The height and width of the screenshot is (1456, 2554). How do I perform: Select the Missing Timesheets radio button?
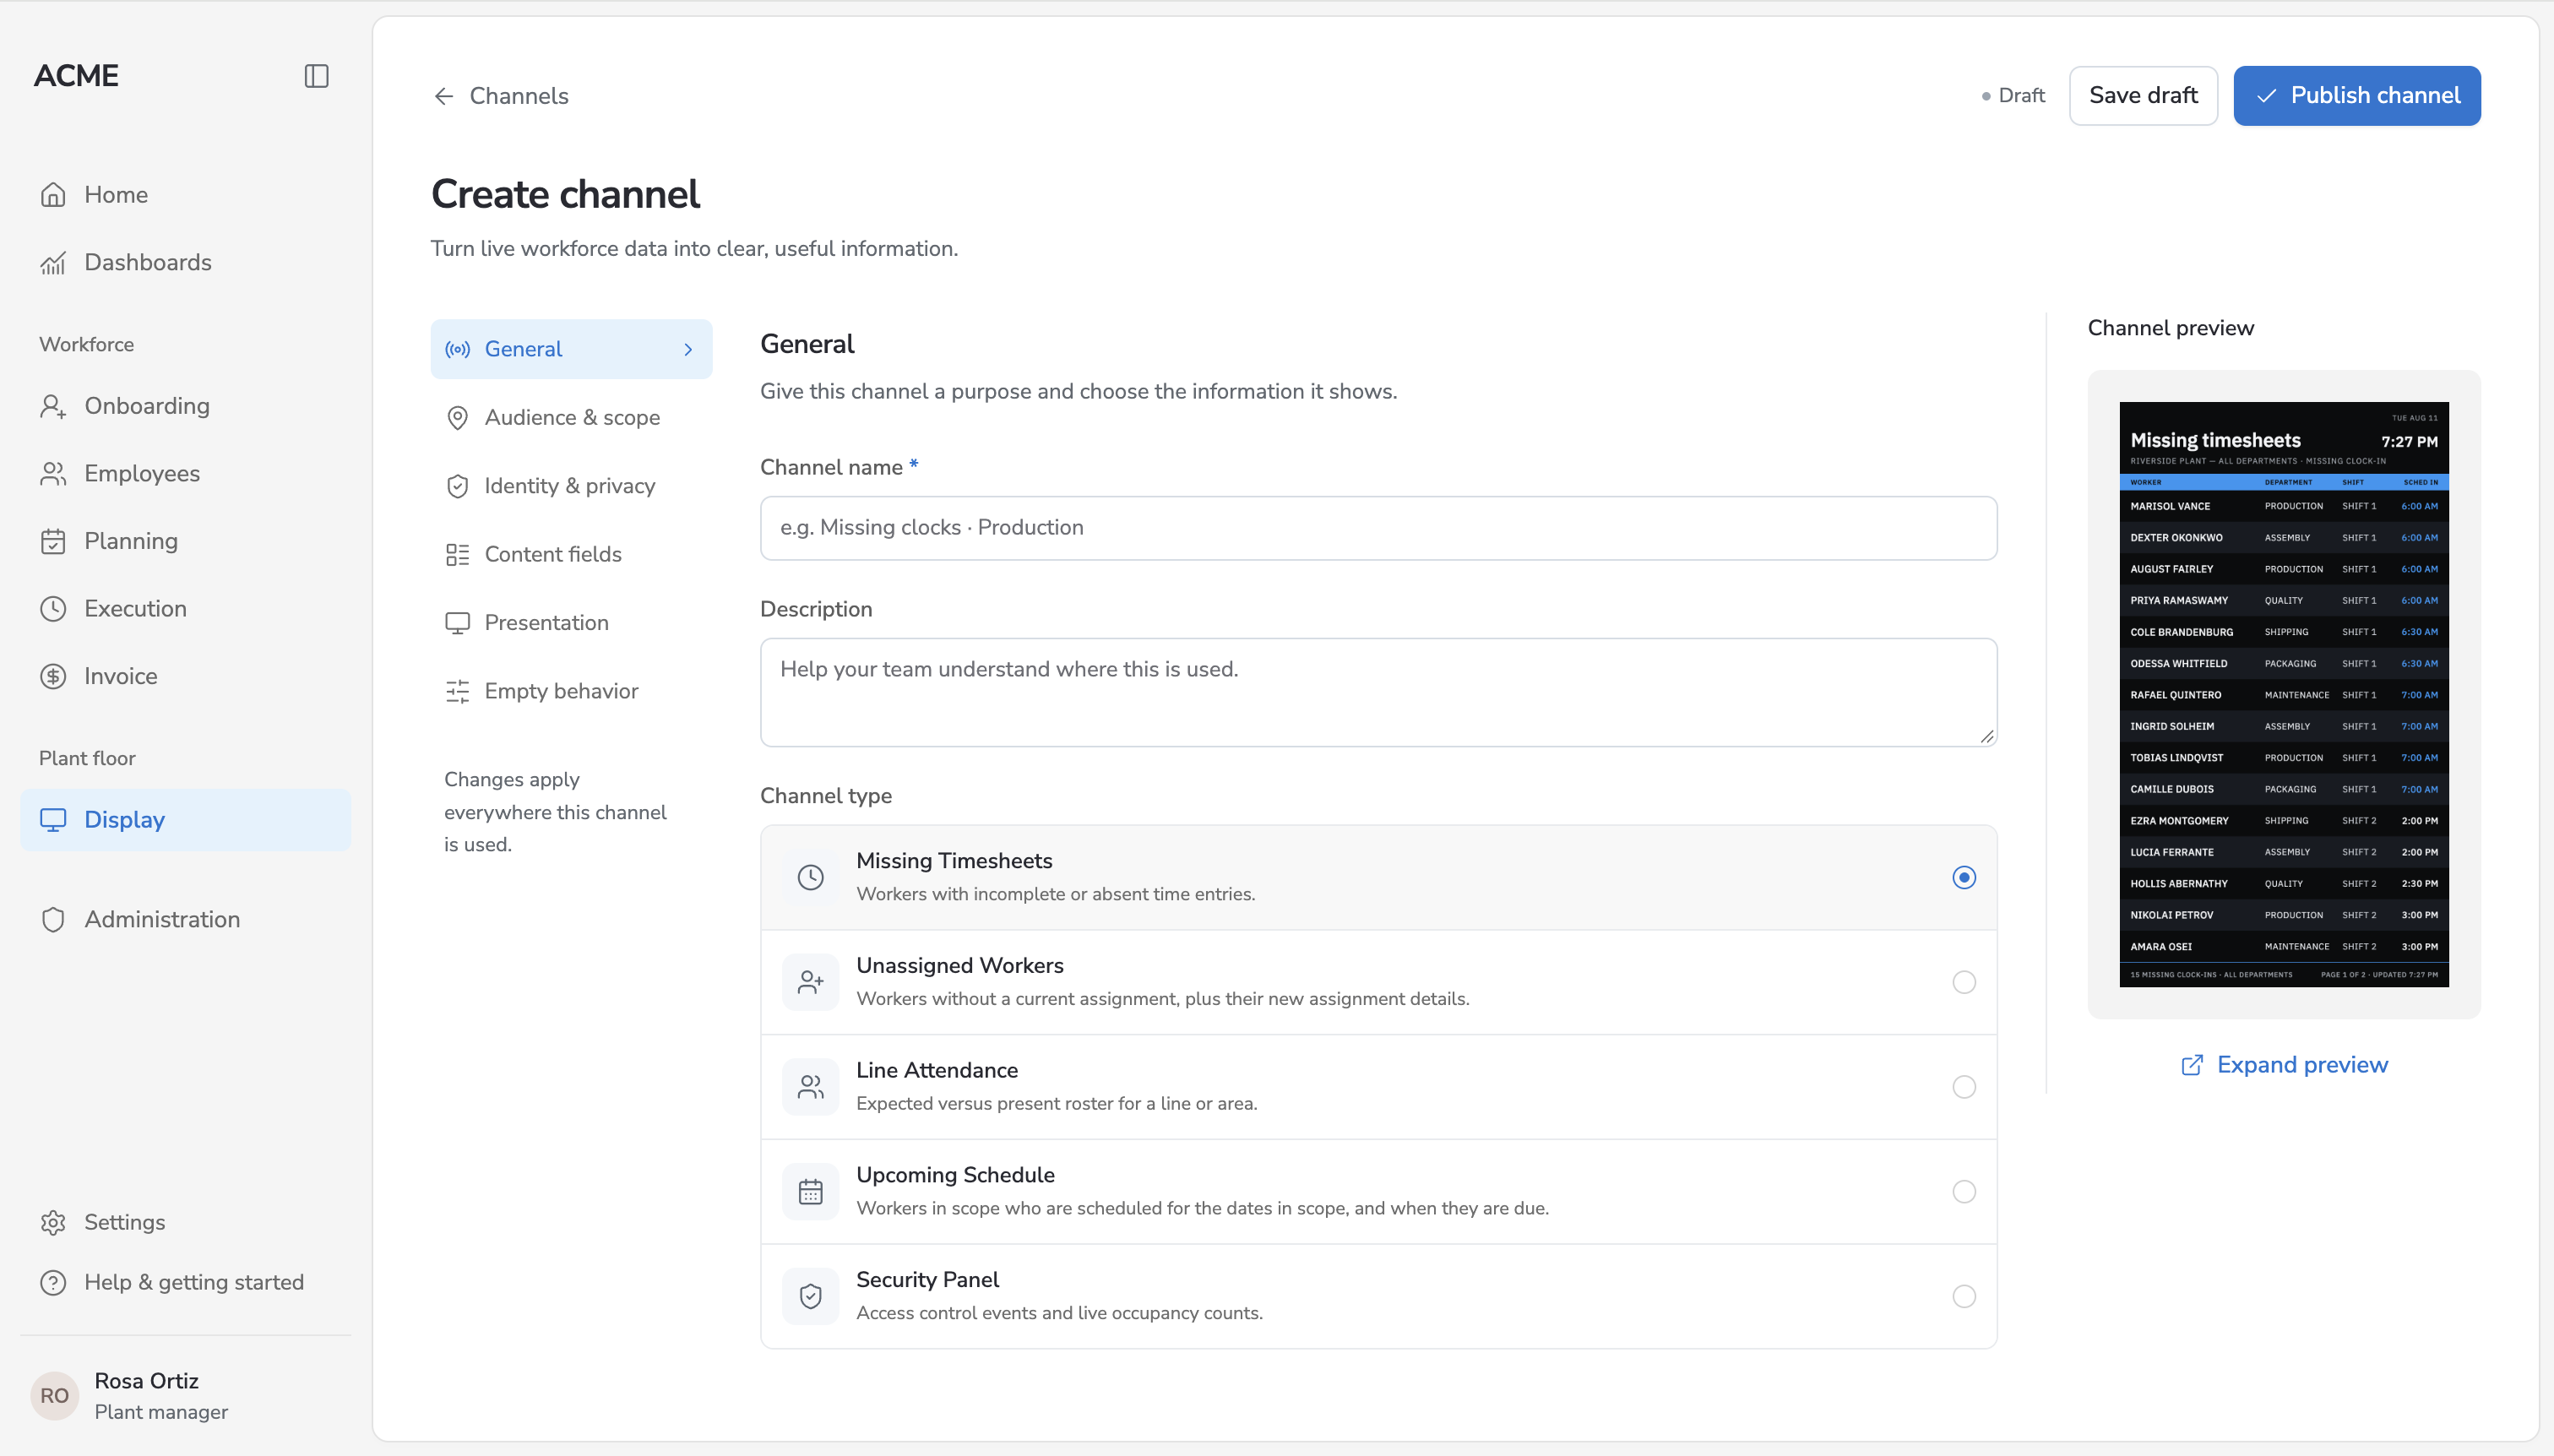(x=1964, y=877)
